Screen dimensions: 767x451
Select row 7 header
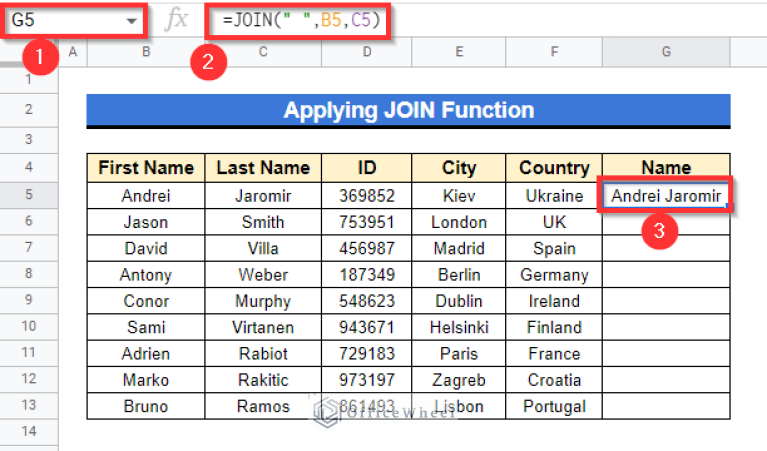[29, 248]
